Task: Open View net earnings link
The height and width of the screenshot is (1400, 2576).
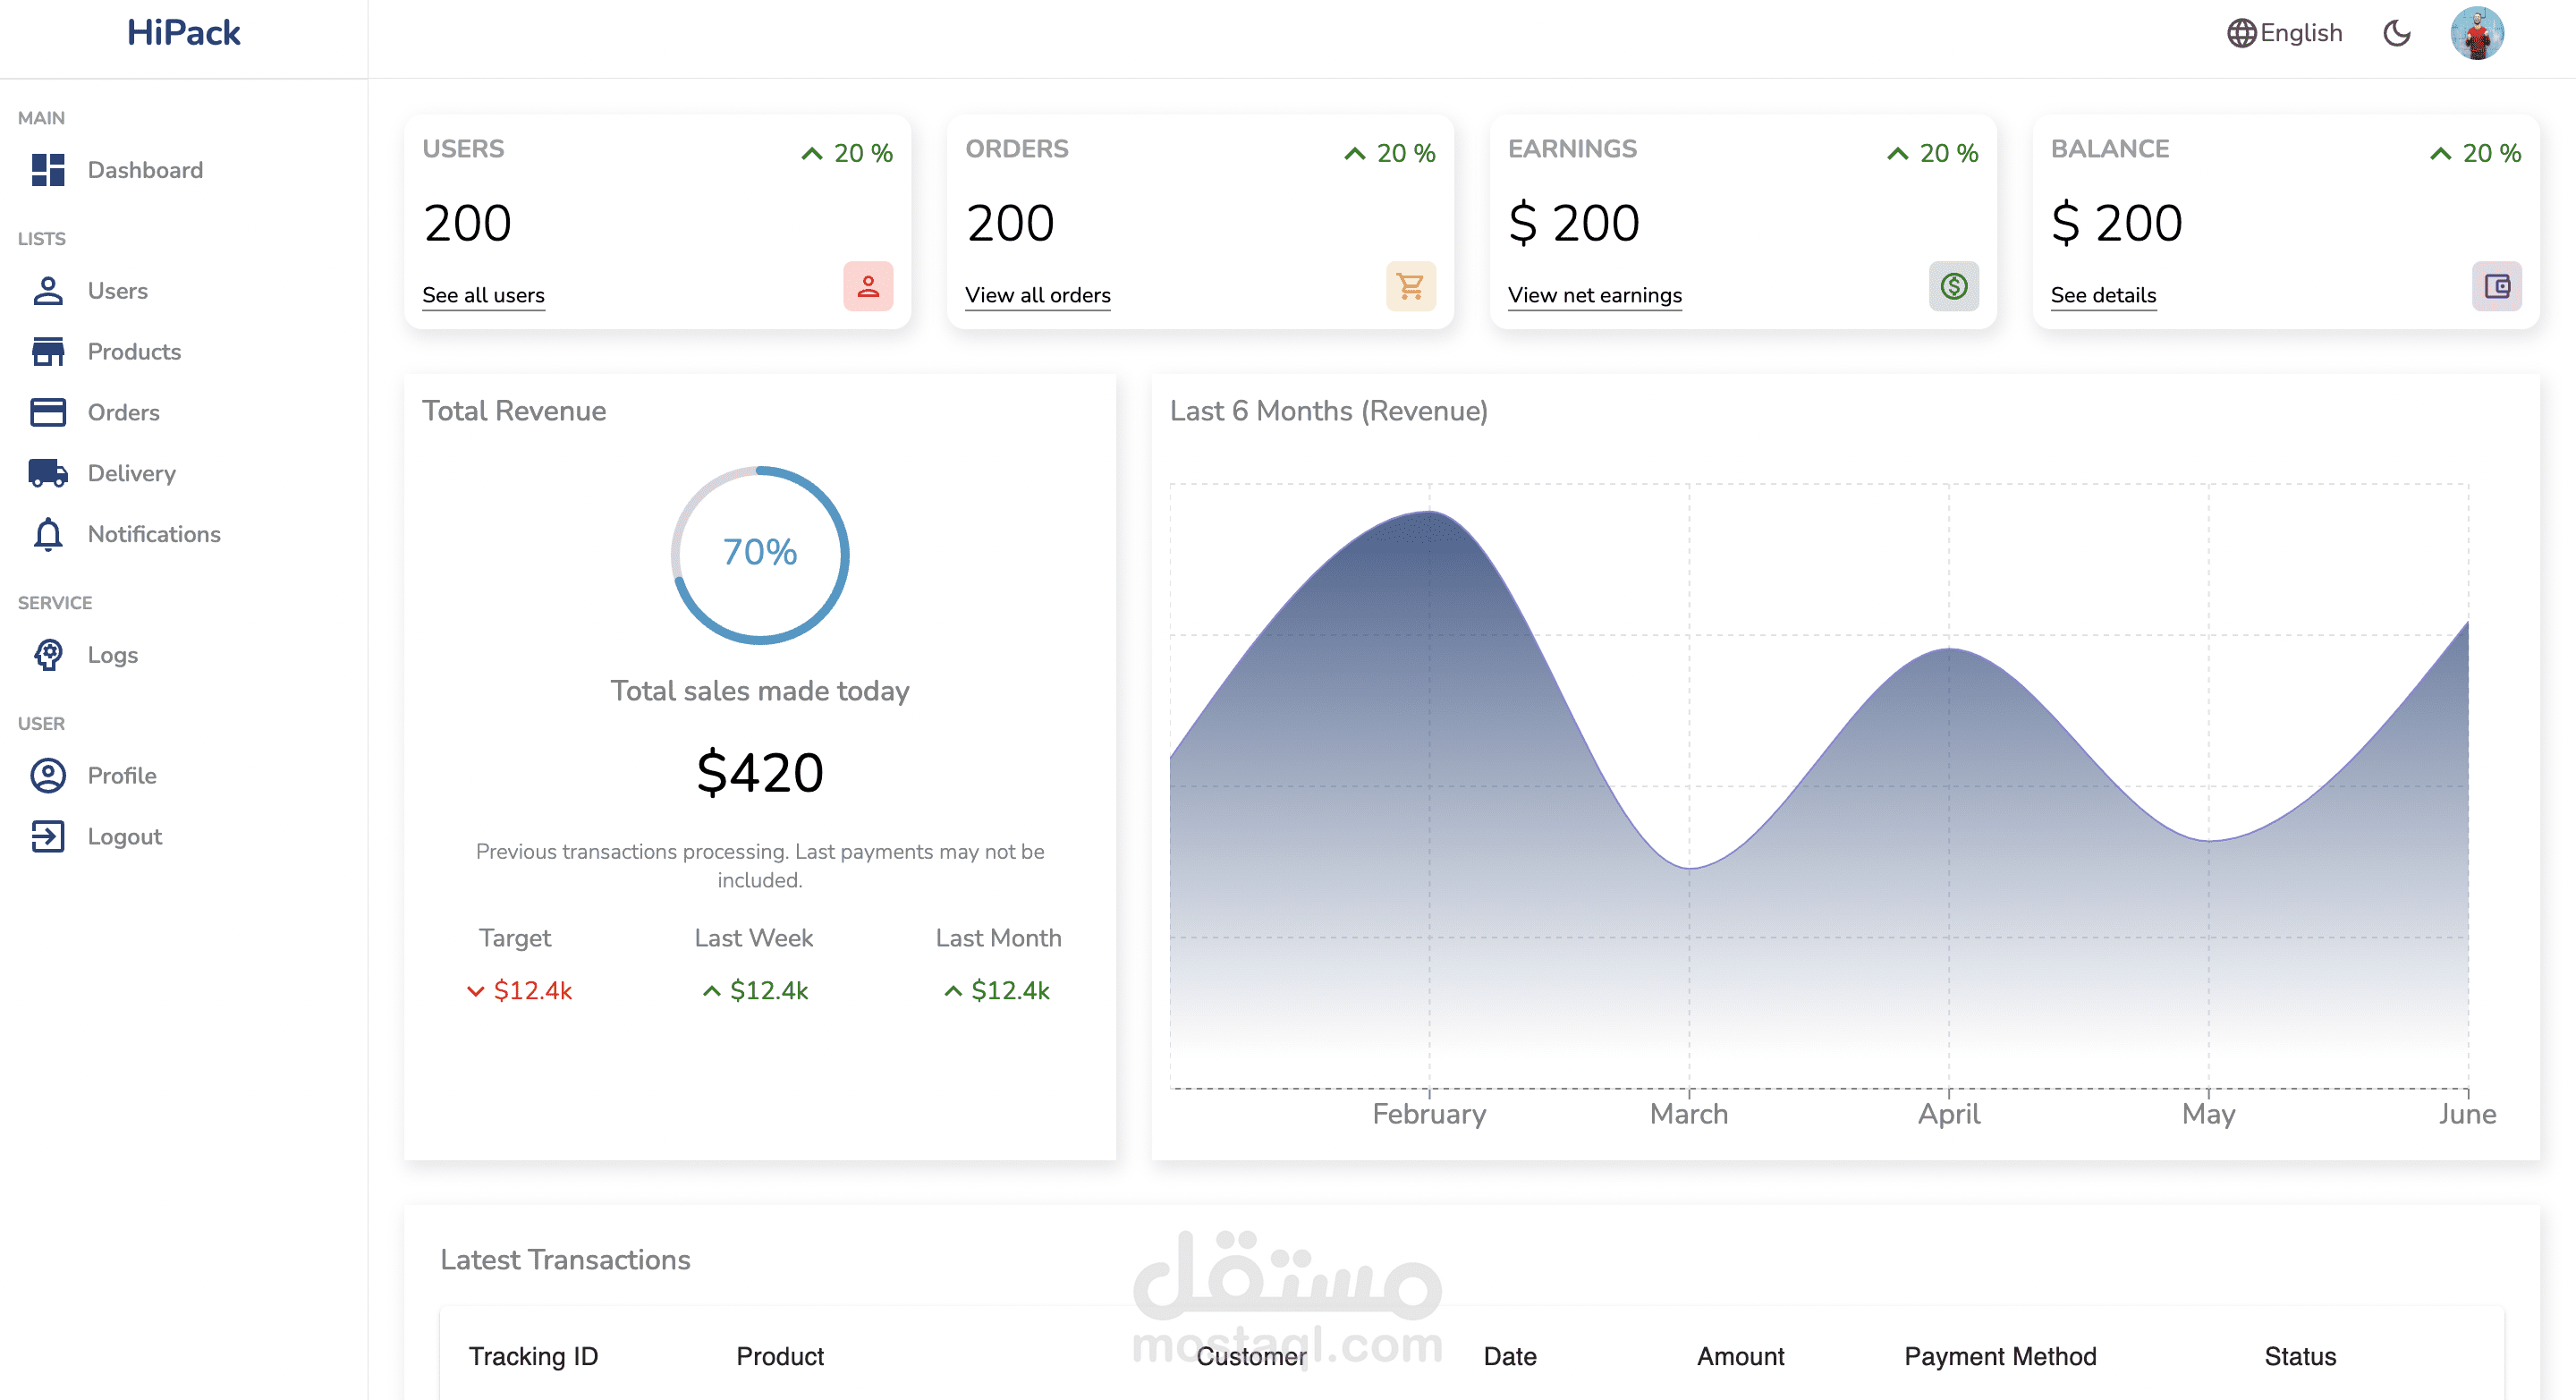Action: (1594, 295)
